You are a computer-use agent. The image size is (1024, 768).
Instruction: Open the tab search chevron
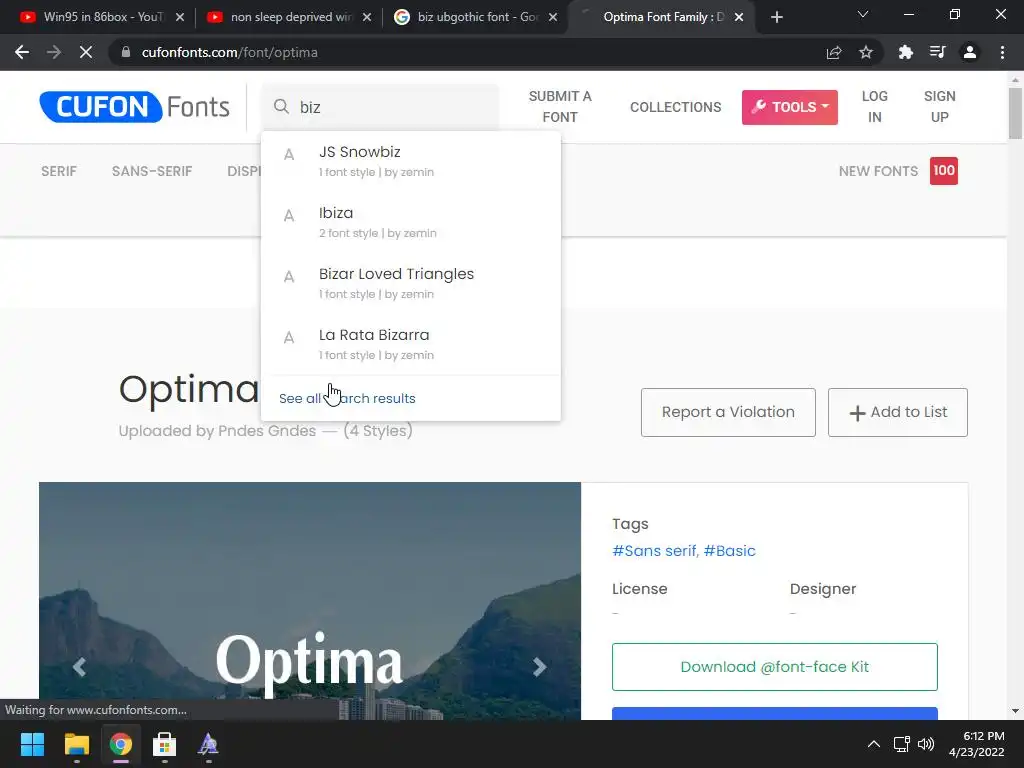[x=863, y=14]
